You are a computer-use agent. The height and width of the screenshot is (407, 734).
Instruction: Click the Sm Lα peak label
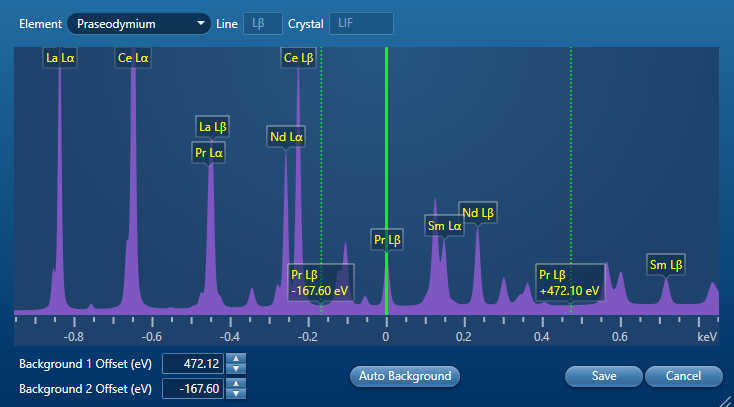(x=445, y=226)
